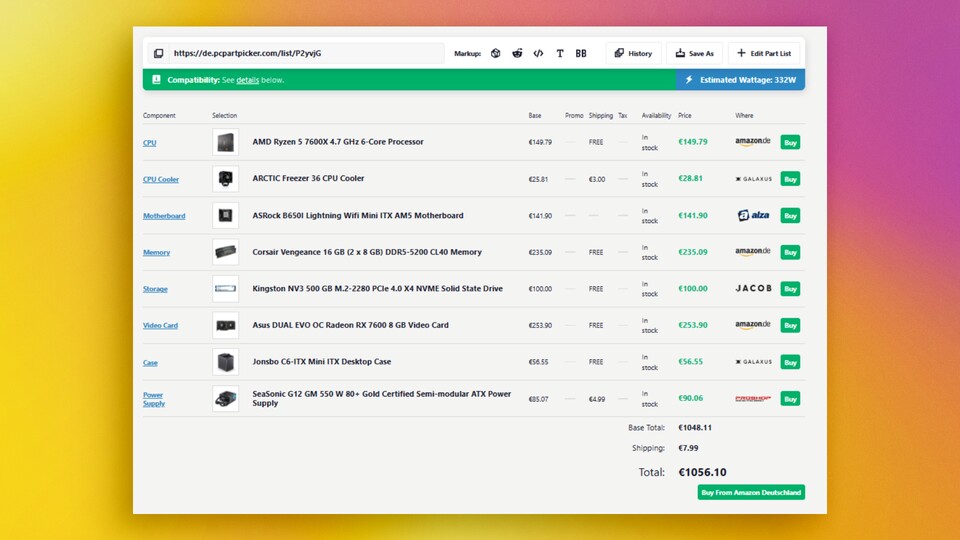Click Proshop logo in Power Supply row
960x540 pixels.
tap(753, 399)
